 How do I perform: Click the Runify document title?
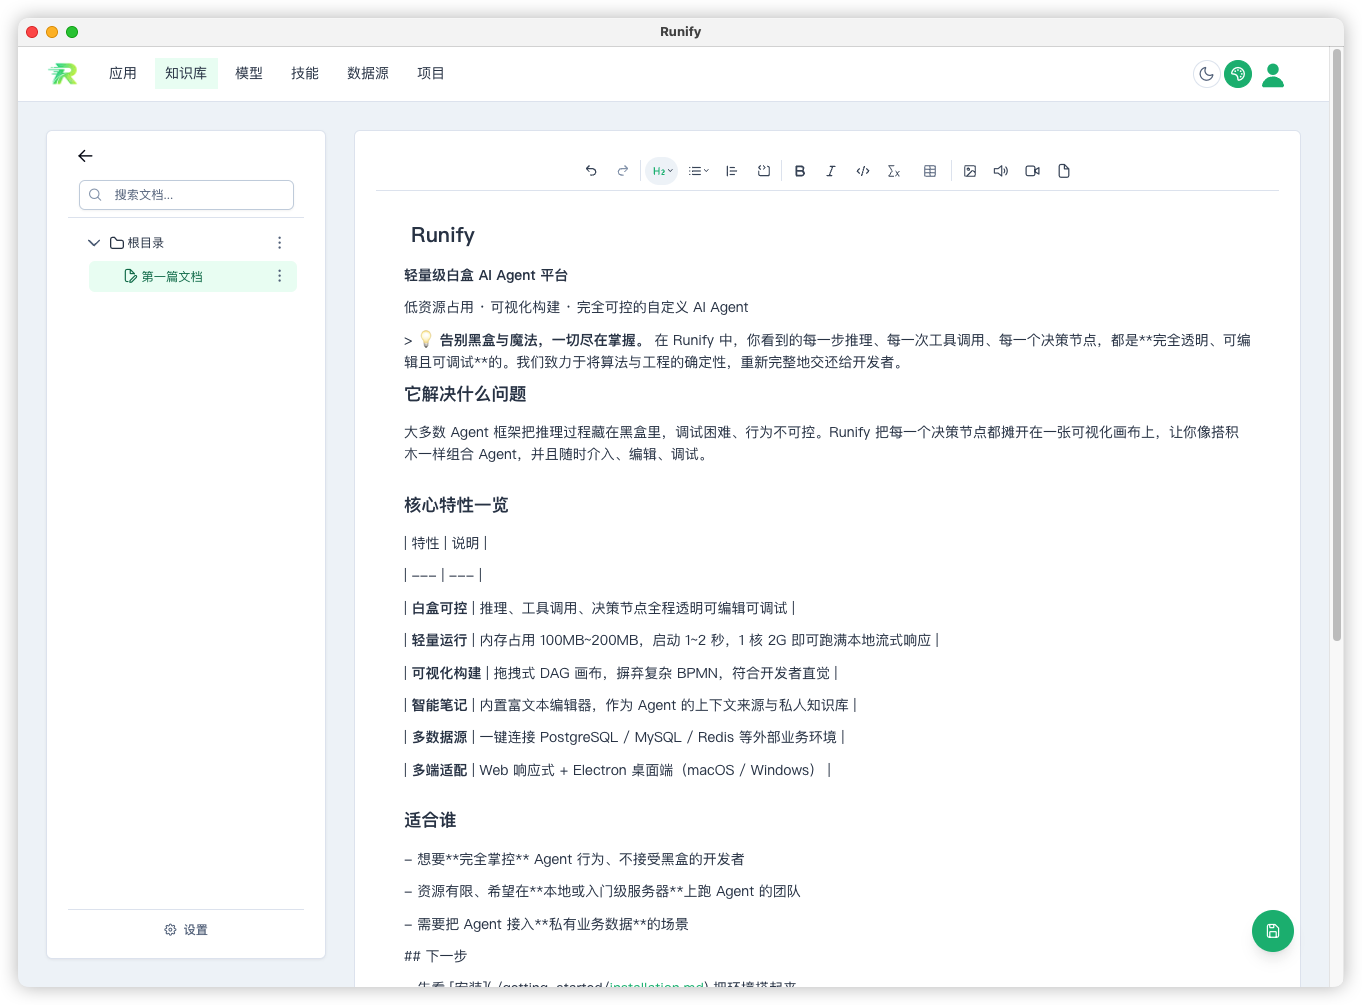(x=443, y=235)
